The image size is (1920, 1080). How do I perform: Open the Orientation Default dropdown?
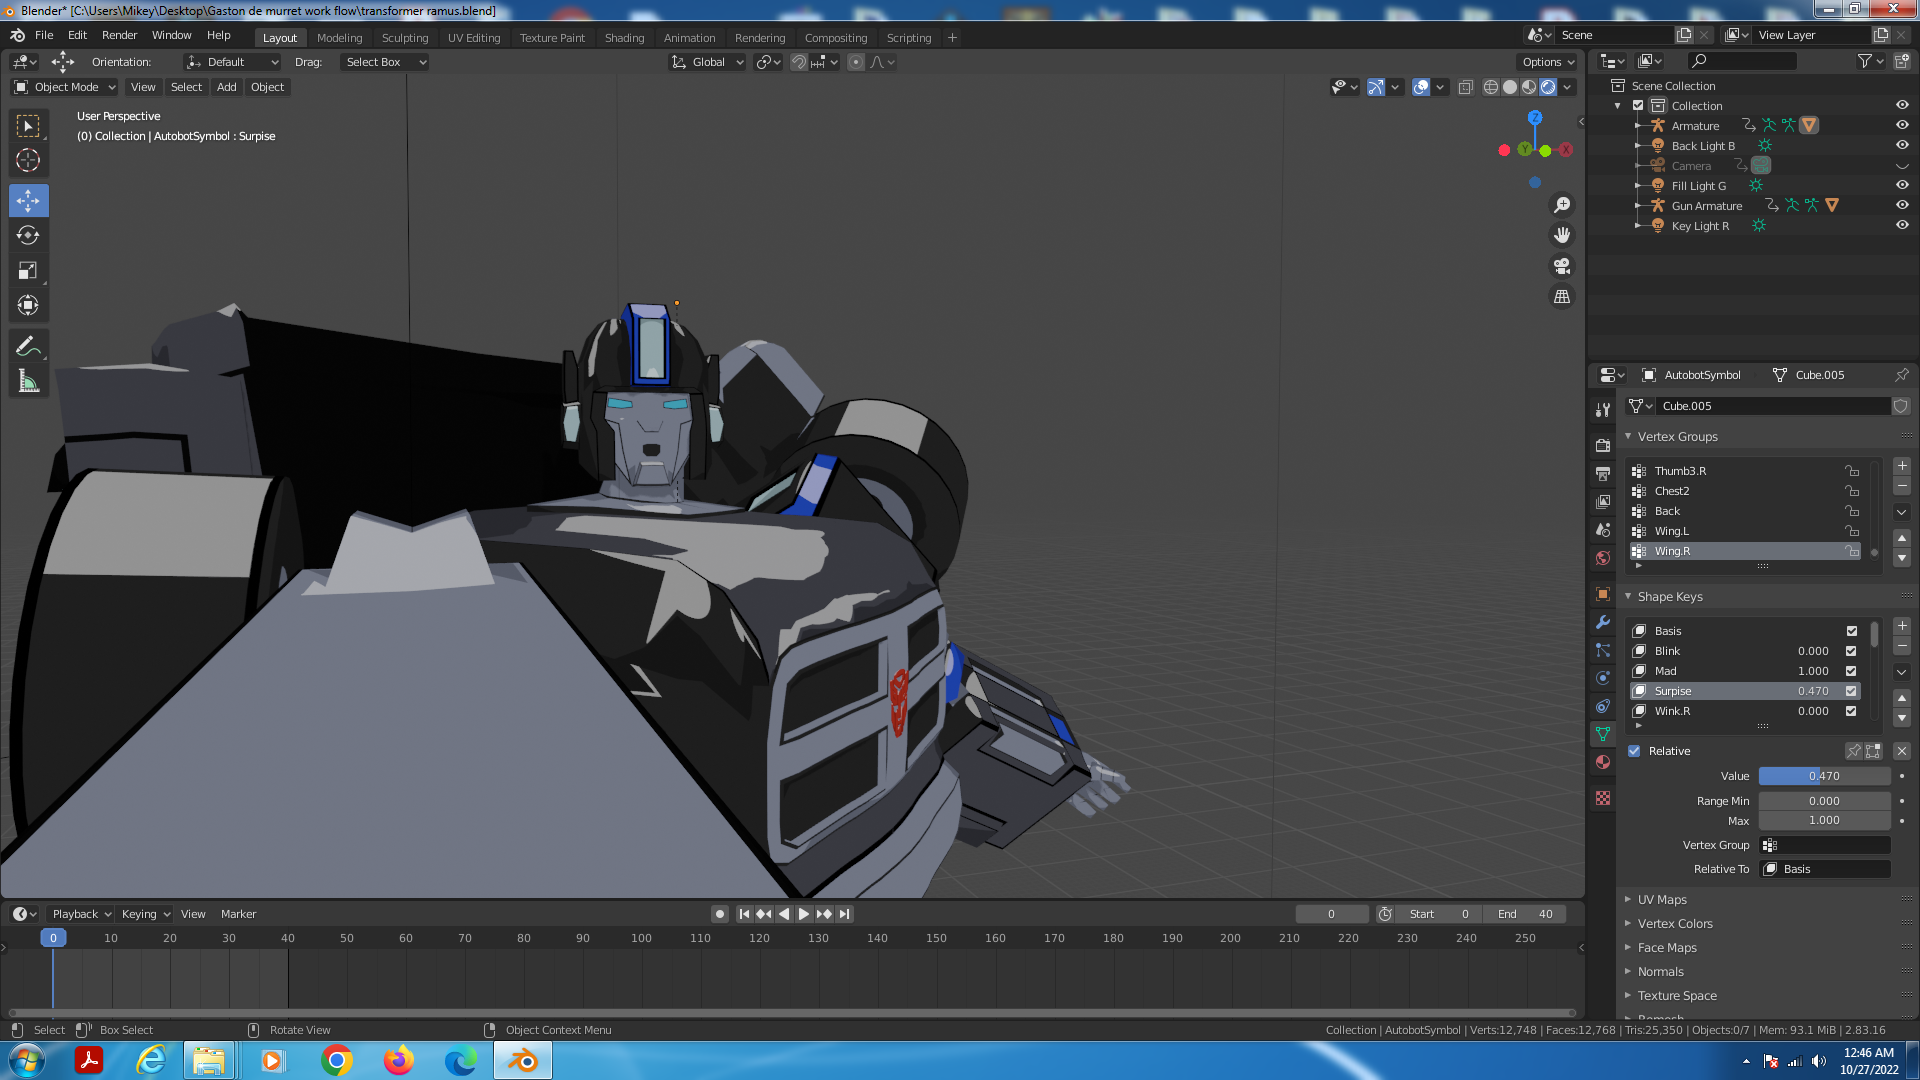click(x=232, y=62)
